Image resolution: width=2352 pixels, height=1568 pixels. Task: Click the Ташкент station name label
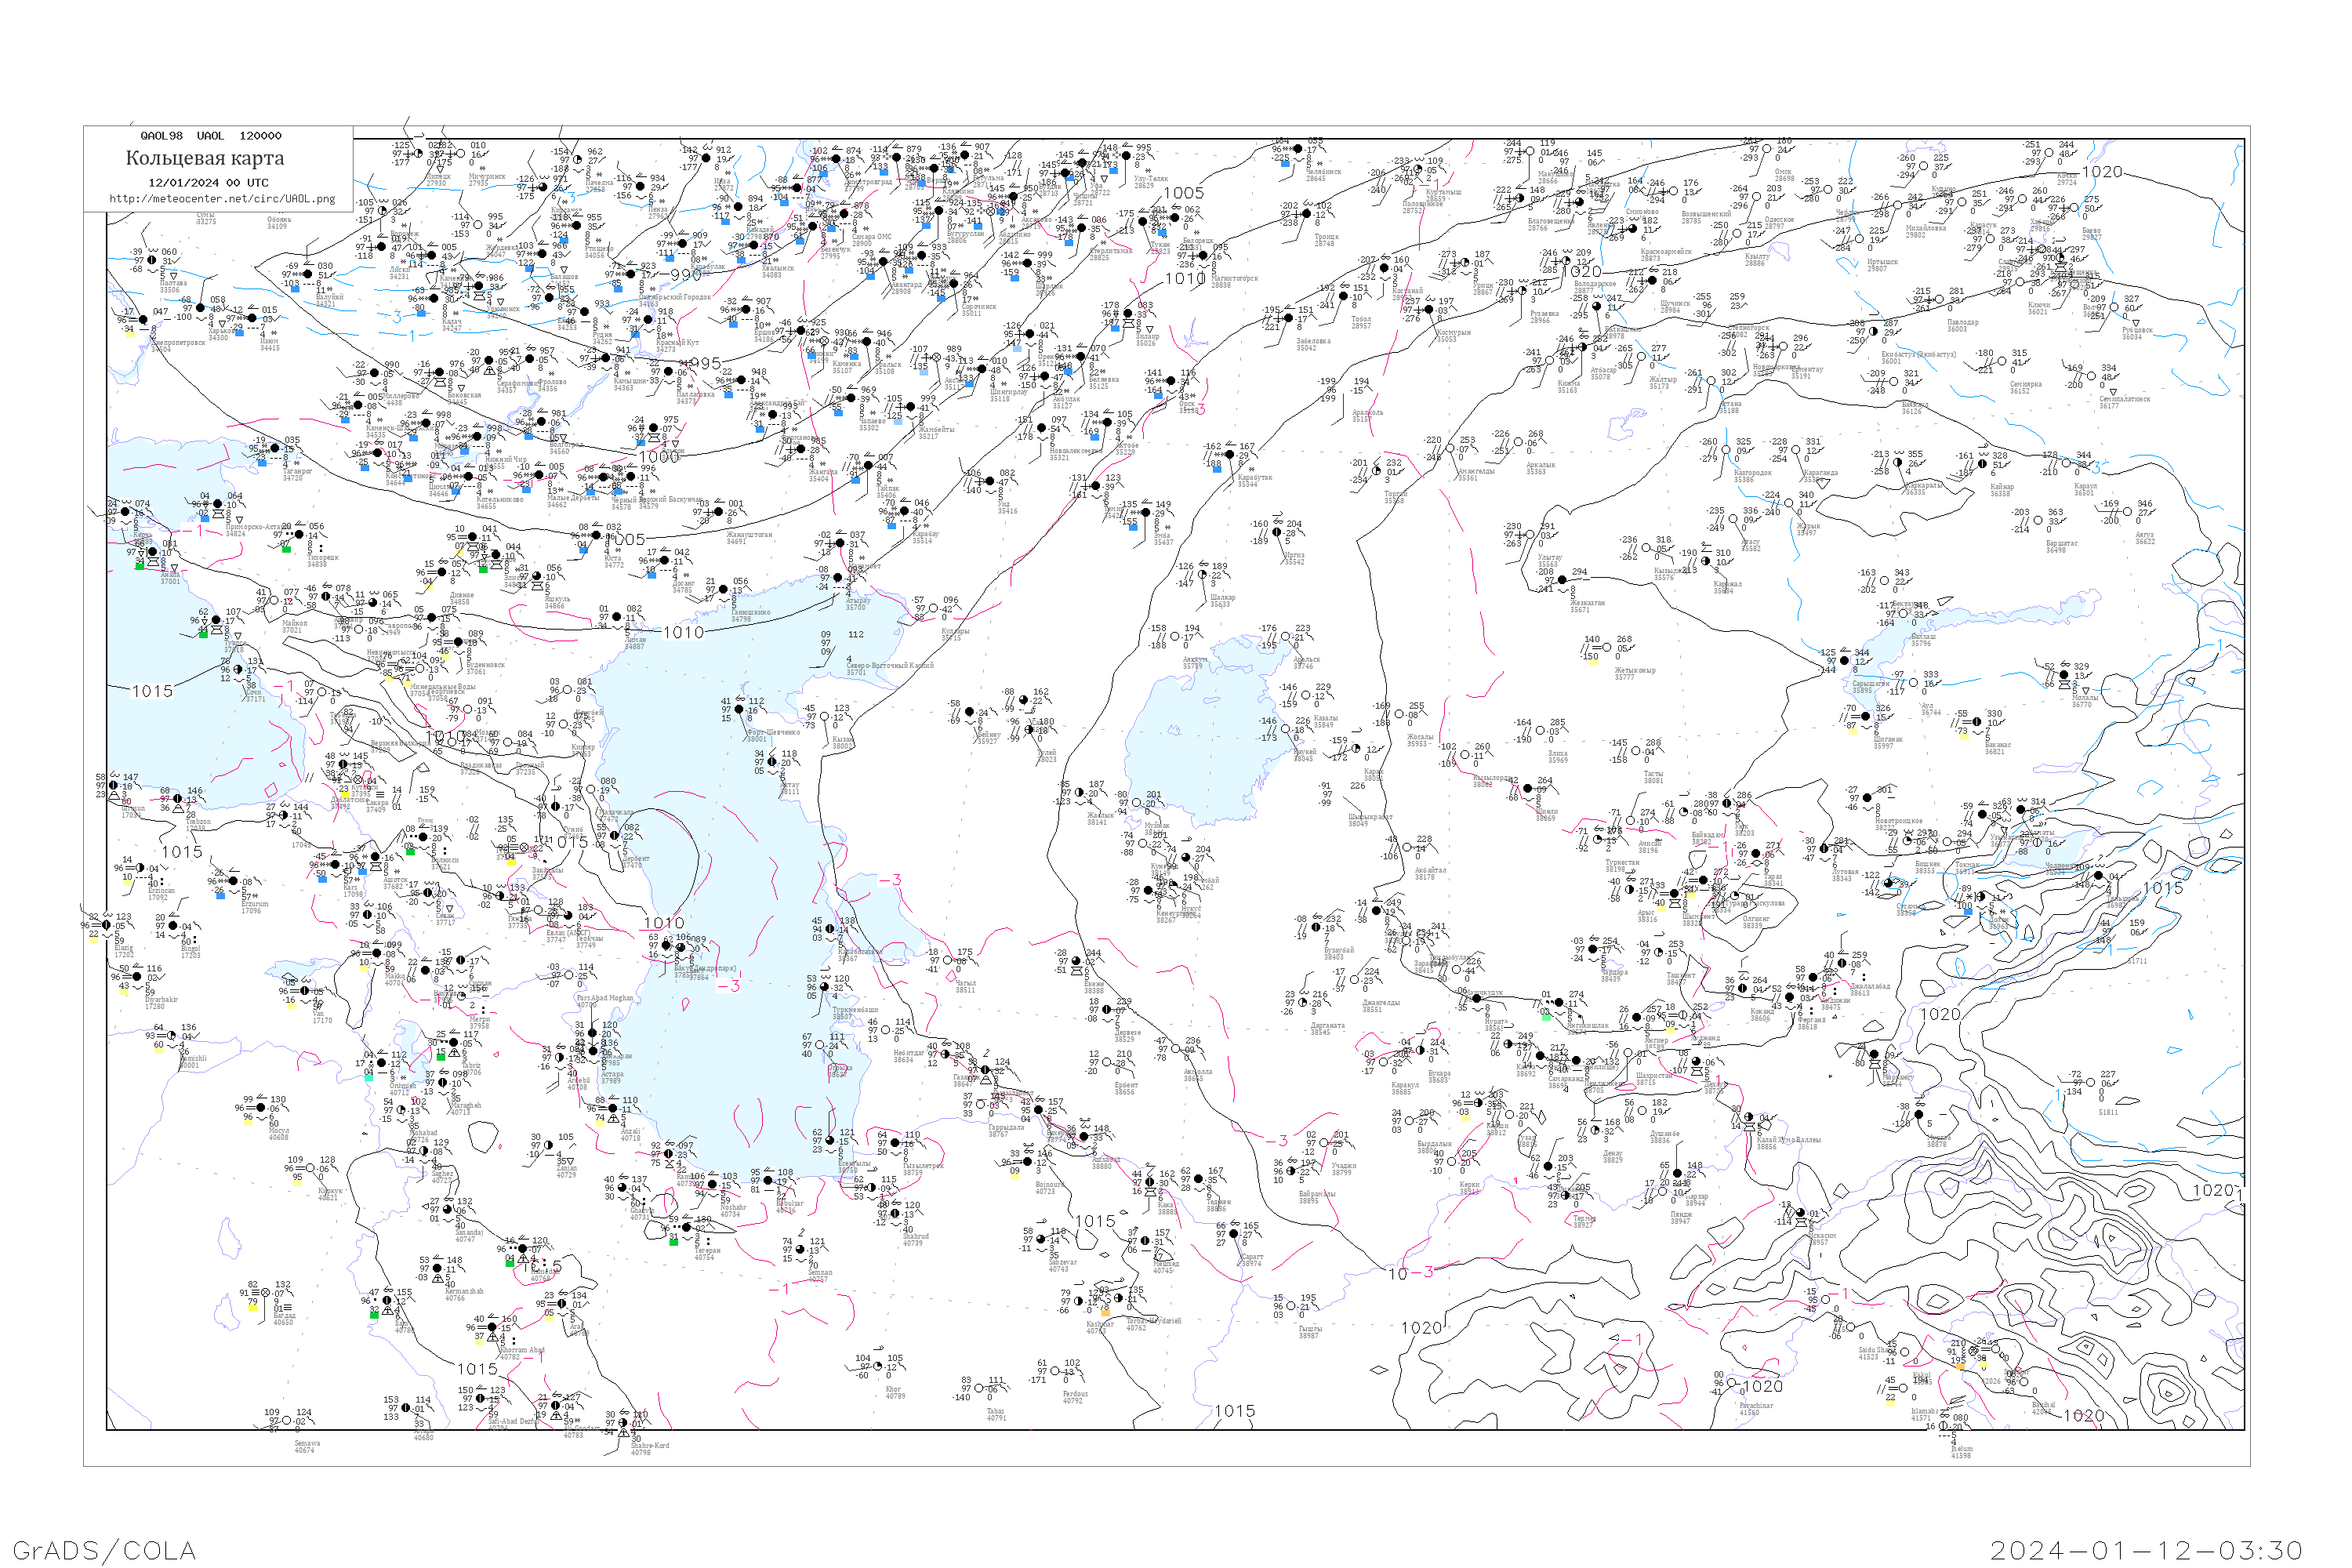(1680, 974)
